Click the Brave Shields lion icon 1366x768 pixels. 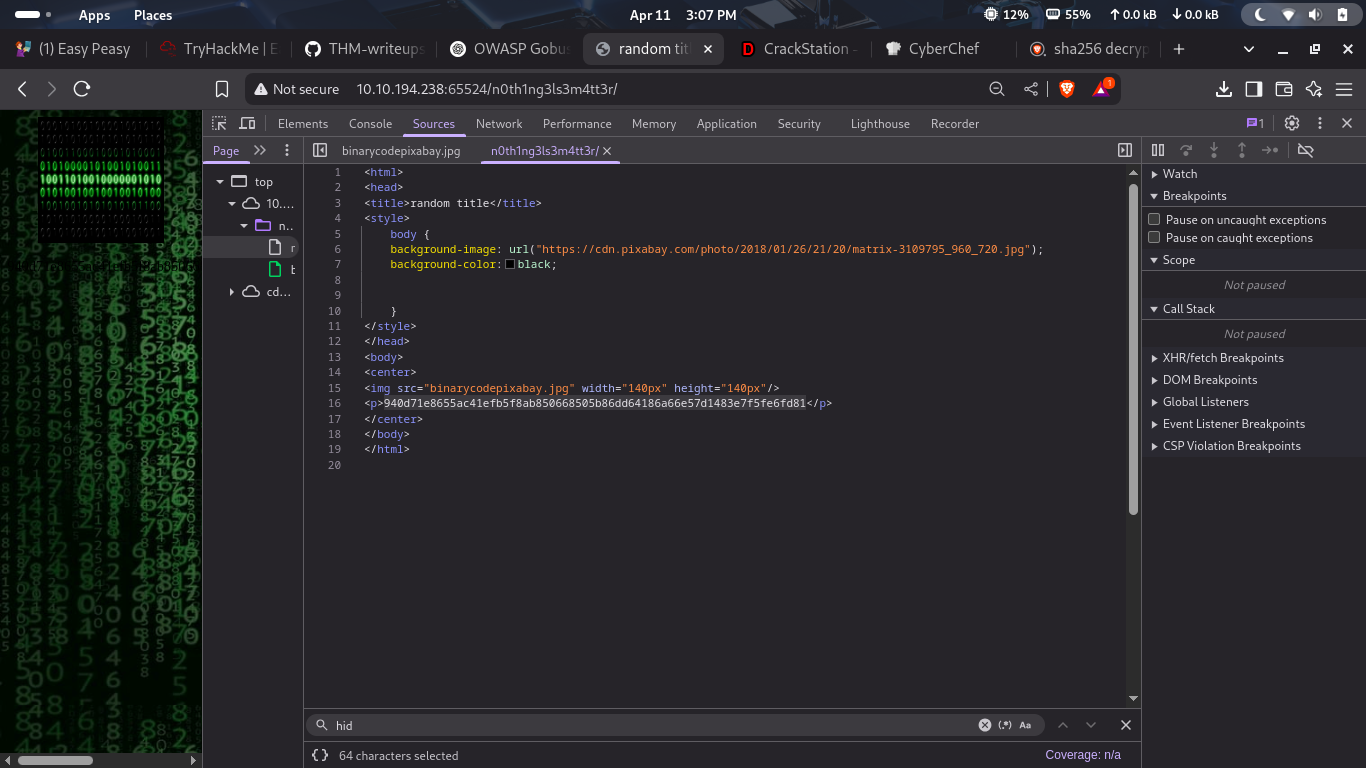pyautogui.click(x=1067, y=89)
